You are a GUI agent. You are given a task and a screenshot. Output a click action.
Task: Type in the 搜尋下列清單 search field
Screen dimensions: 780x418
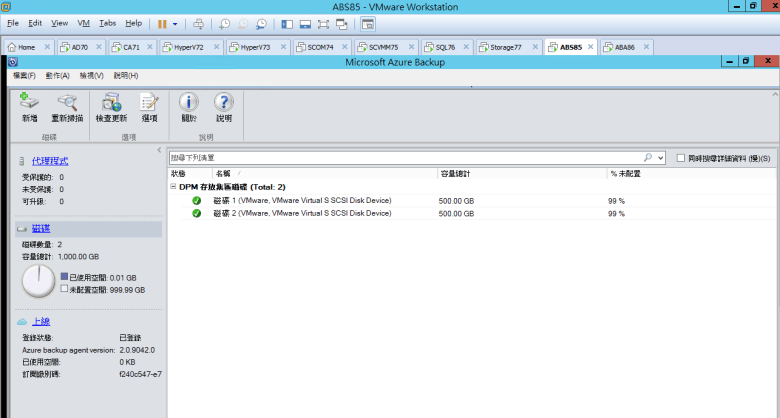(x=400, y=158)
